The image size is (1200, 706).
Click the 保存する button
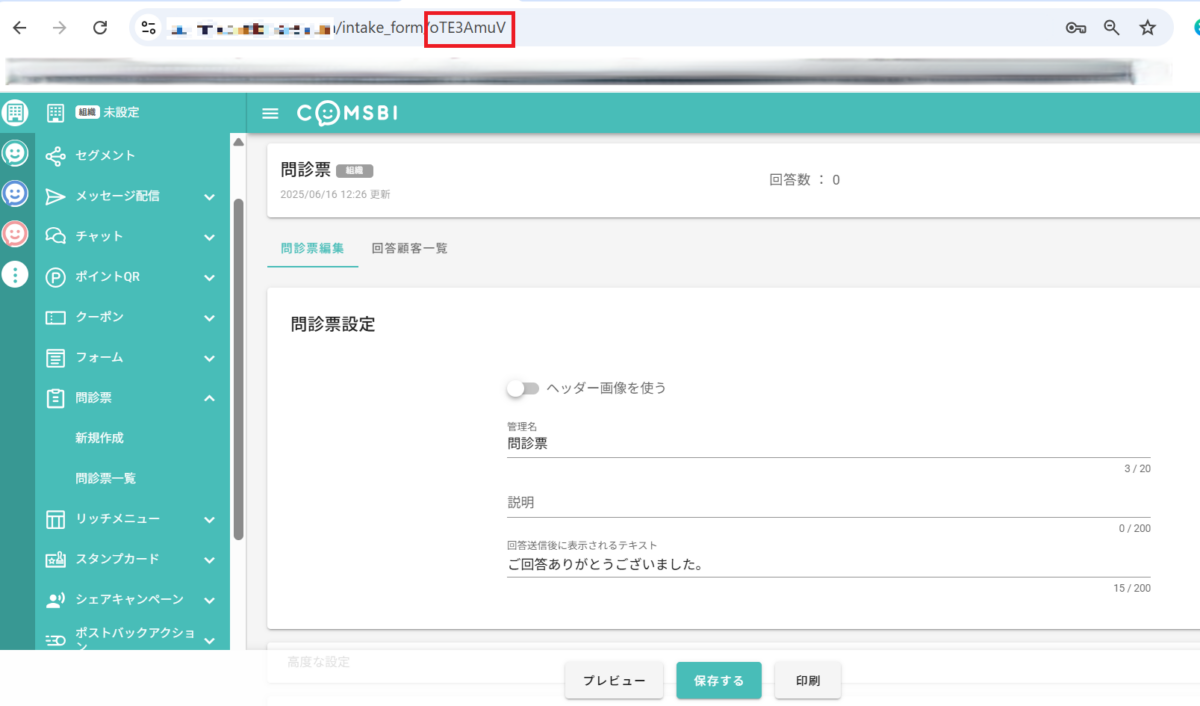(719, 681)
